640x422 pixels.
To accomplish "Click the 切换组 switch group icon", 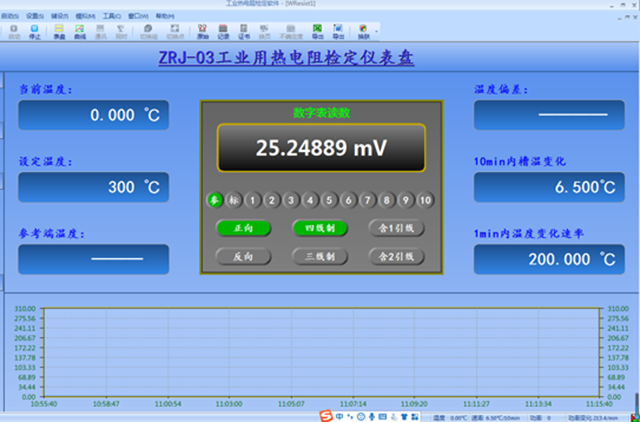I will pos(148,31).
